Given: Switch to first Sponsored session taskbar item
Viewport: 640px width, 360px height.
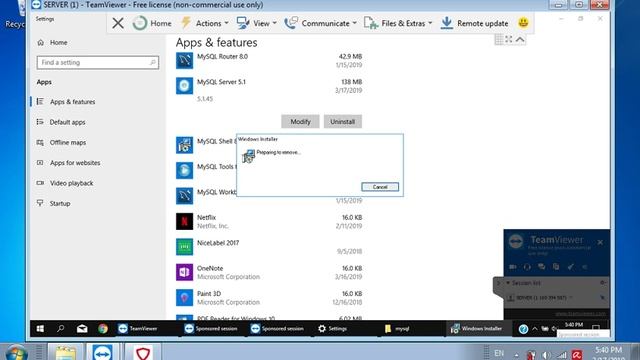Looking at the screenshot, I should [x=211, y=329].
